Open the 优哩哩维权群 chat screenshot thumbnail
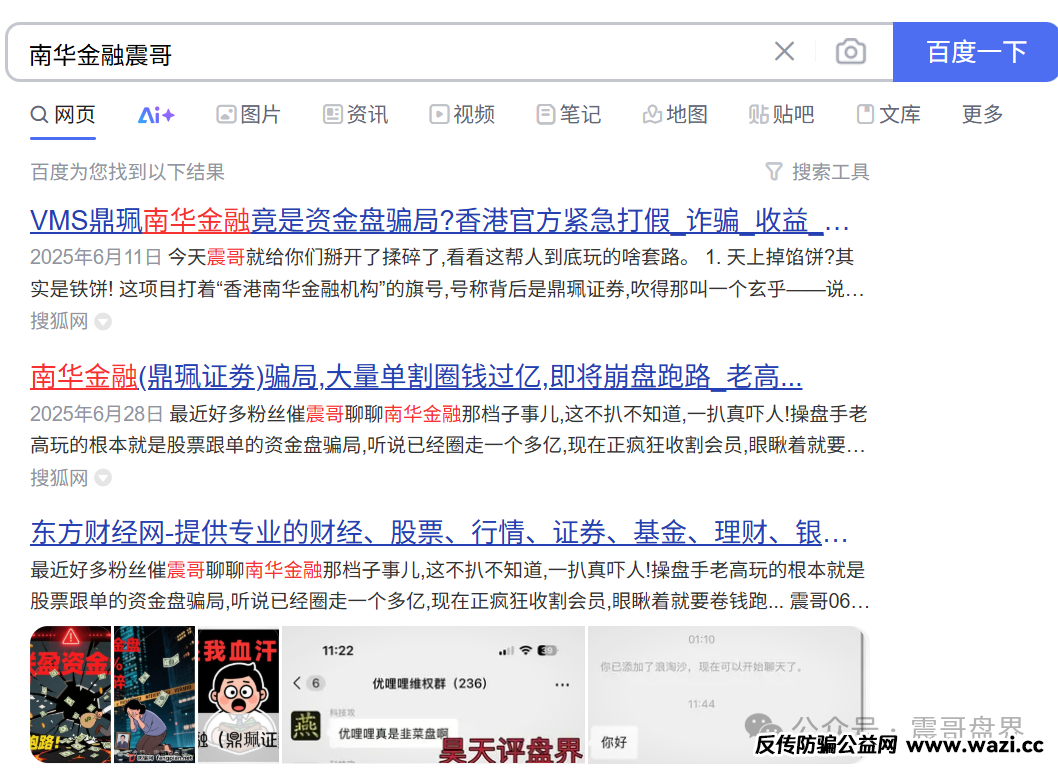 (433, 694)
